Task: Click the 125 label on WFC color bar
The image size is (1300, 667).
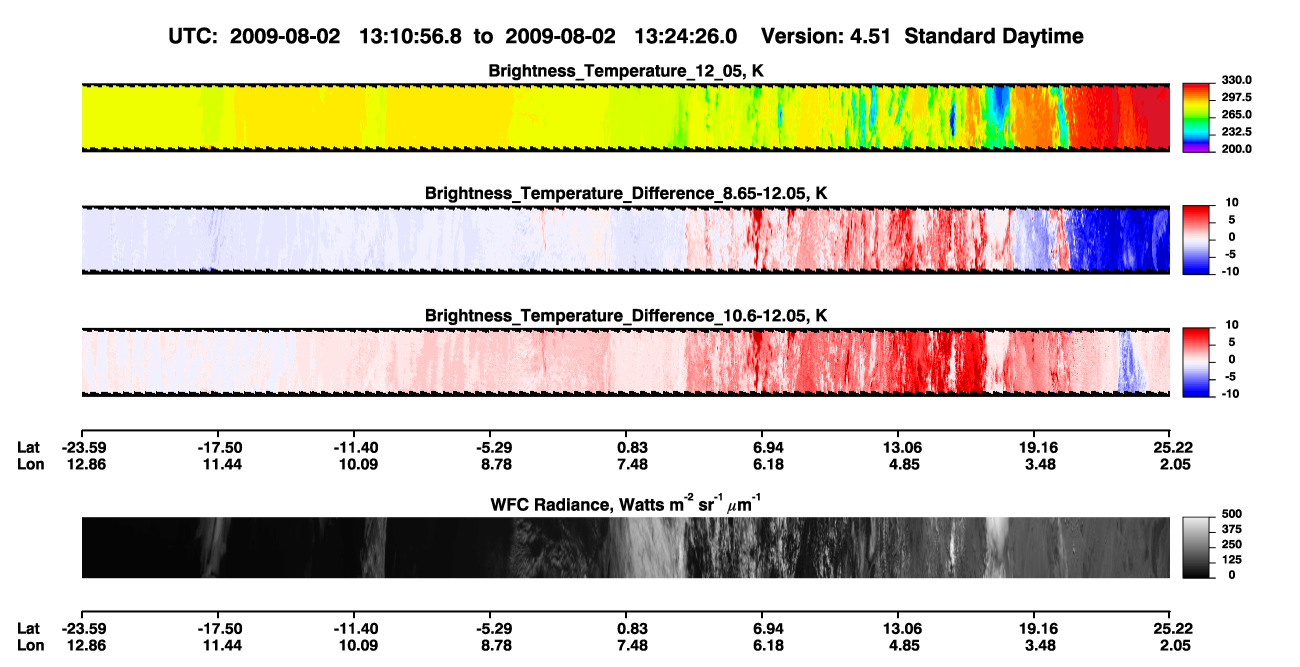Action: point(1230,559)
